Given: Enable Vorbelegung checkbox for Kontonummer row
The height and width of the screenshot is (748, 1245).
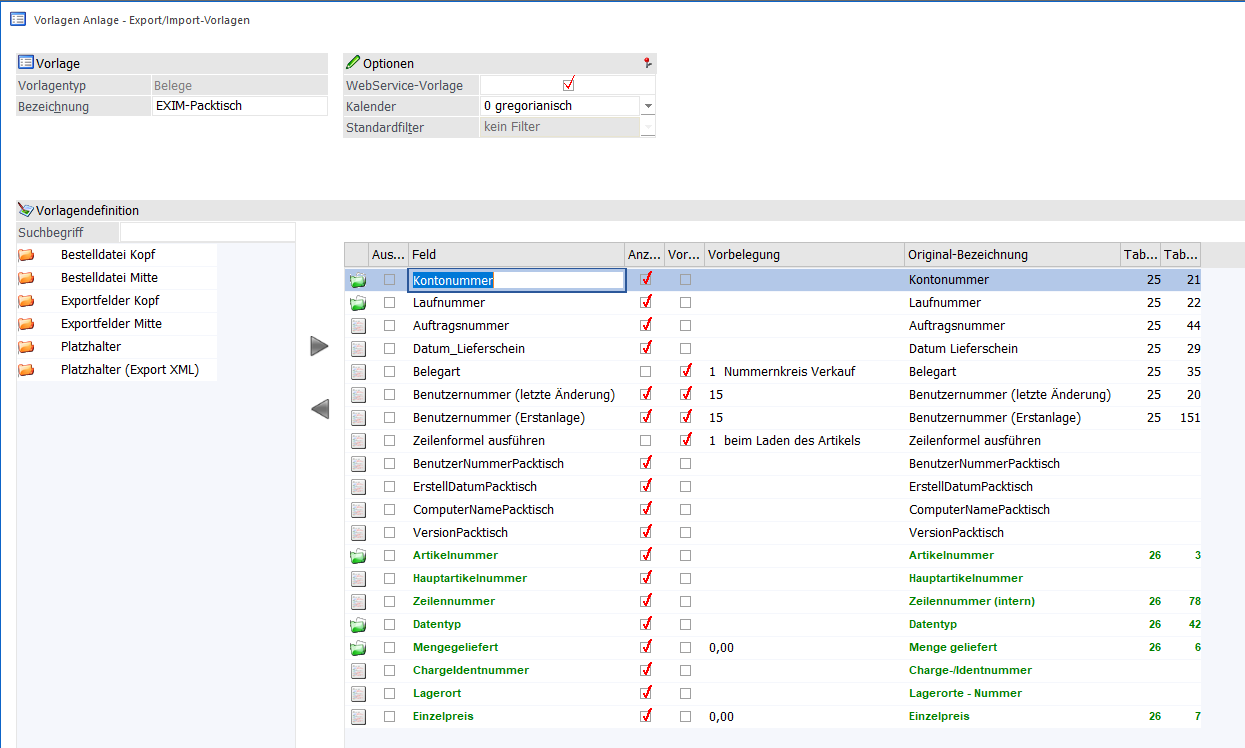Looking at the screenshot, I should [685, 280].
